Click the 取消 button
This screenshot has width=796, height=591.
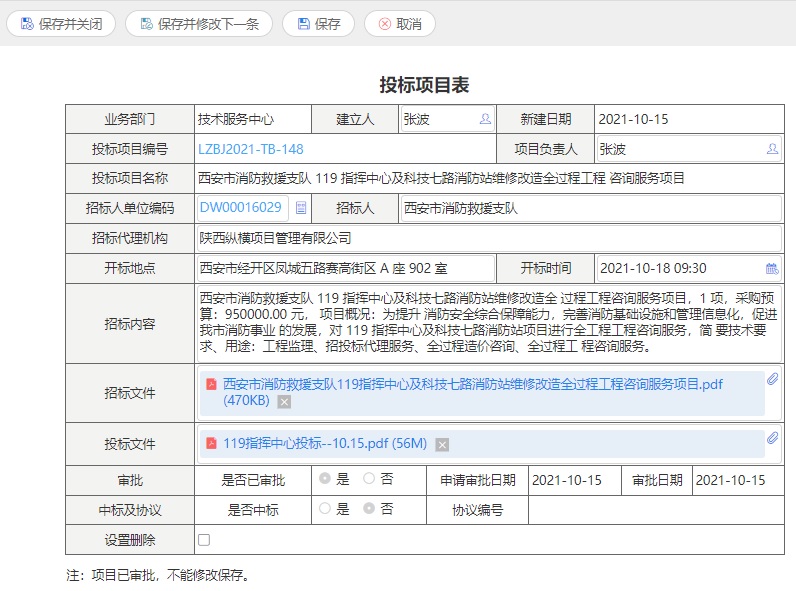pyautogui.click(x=400, y=24)
